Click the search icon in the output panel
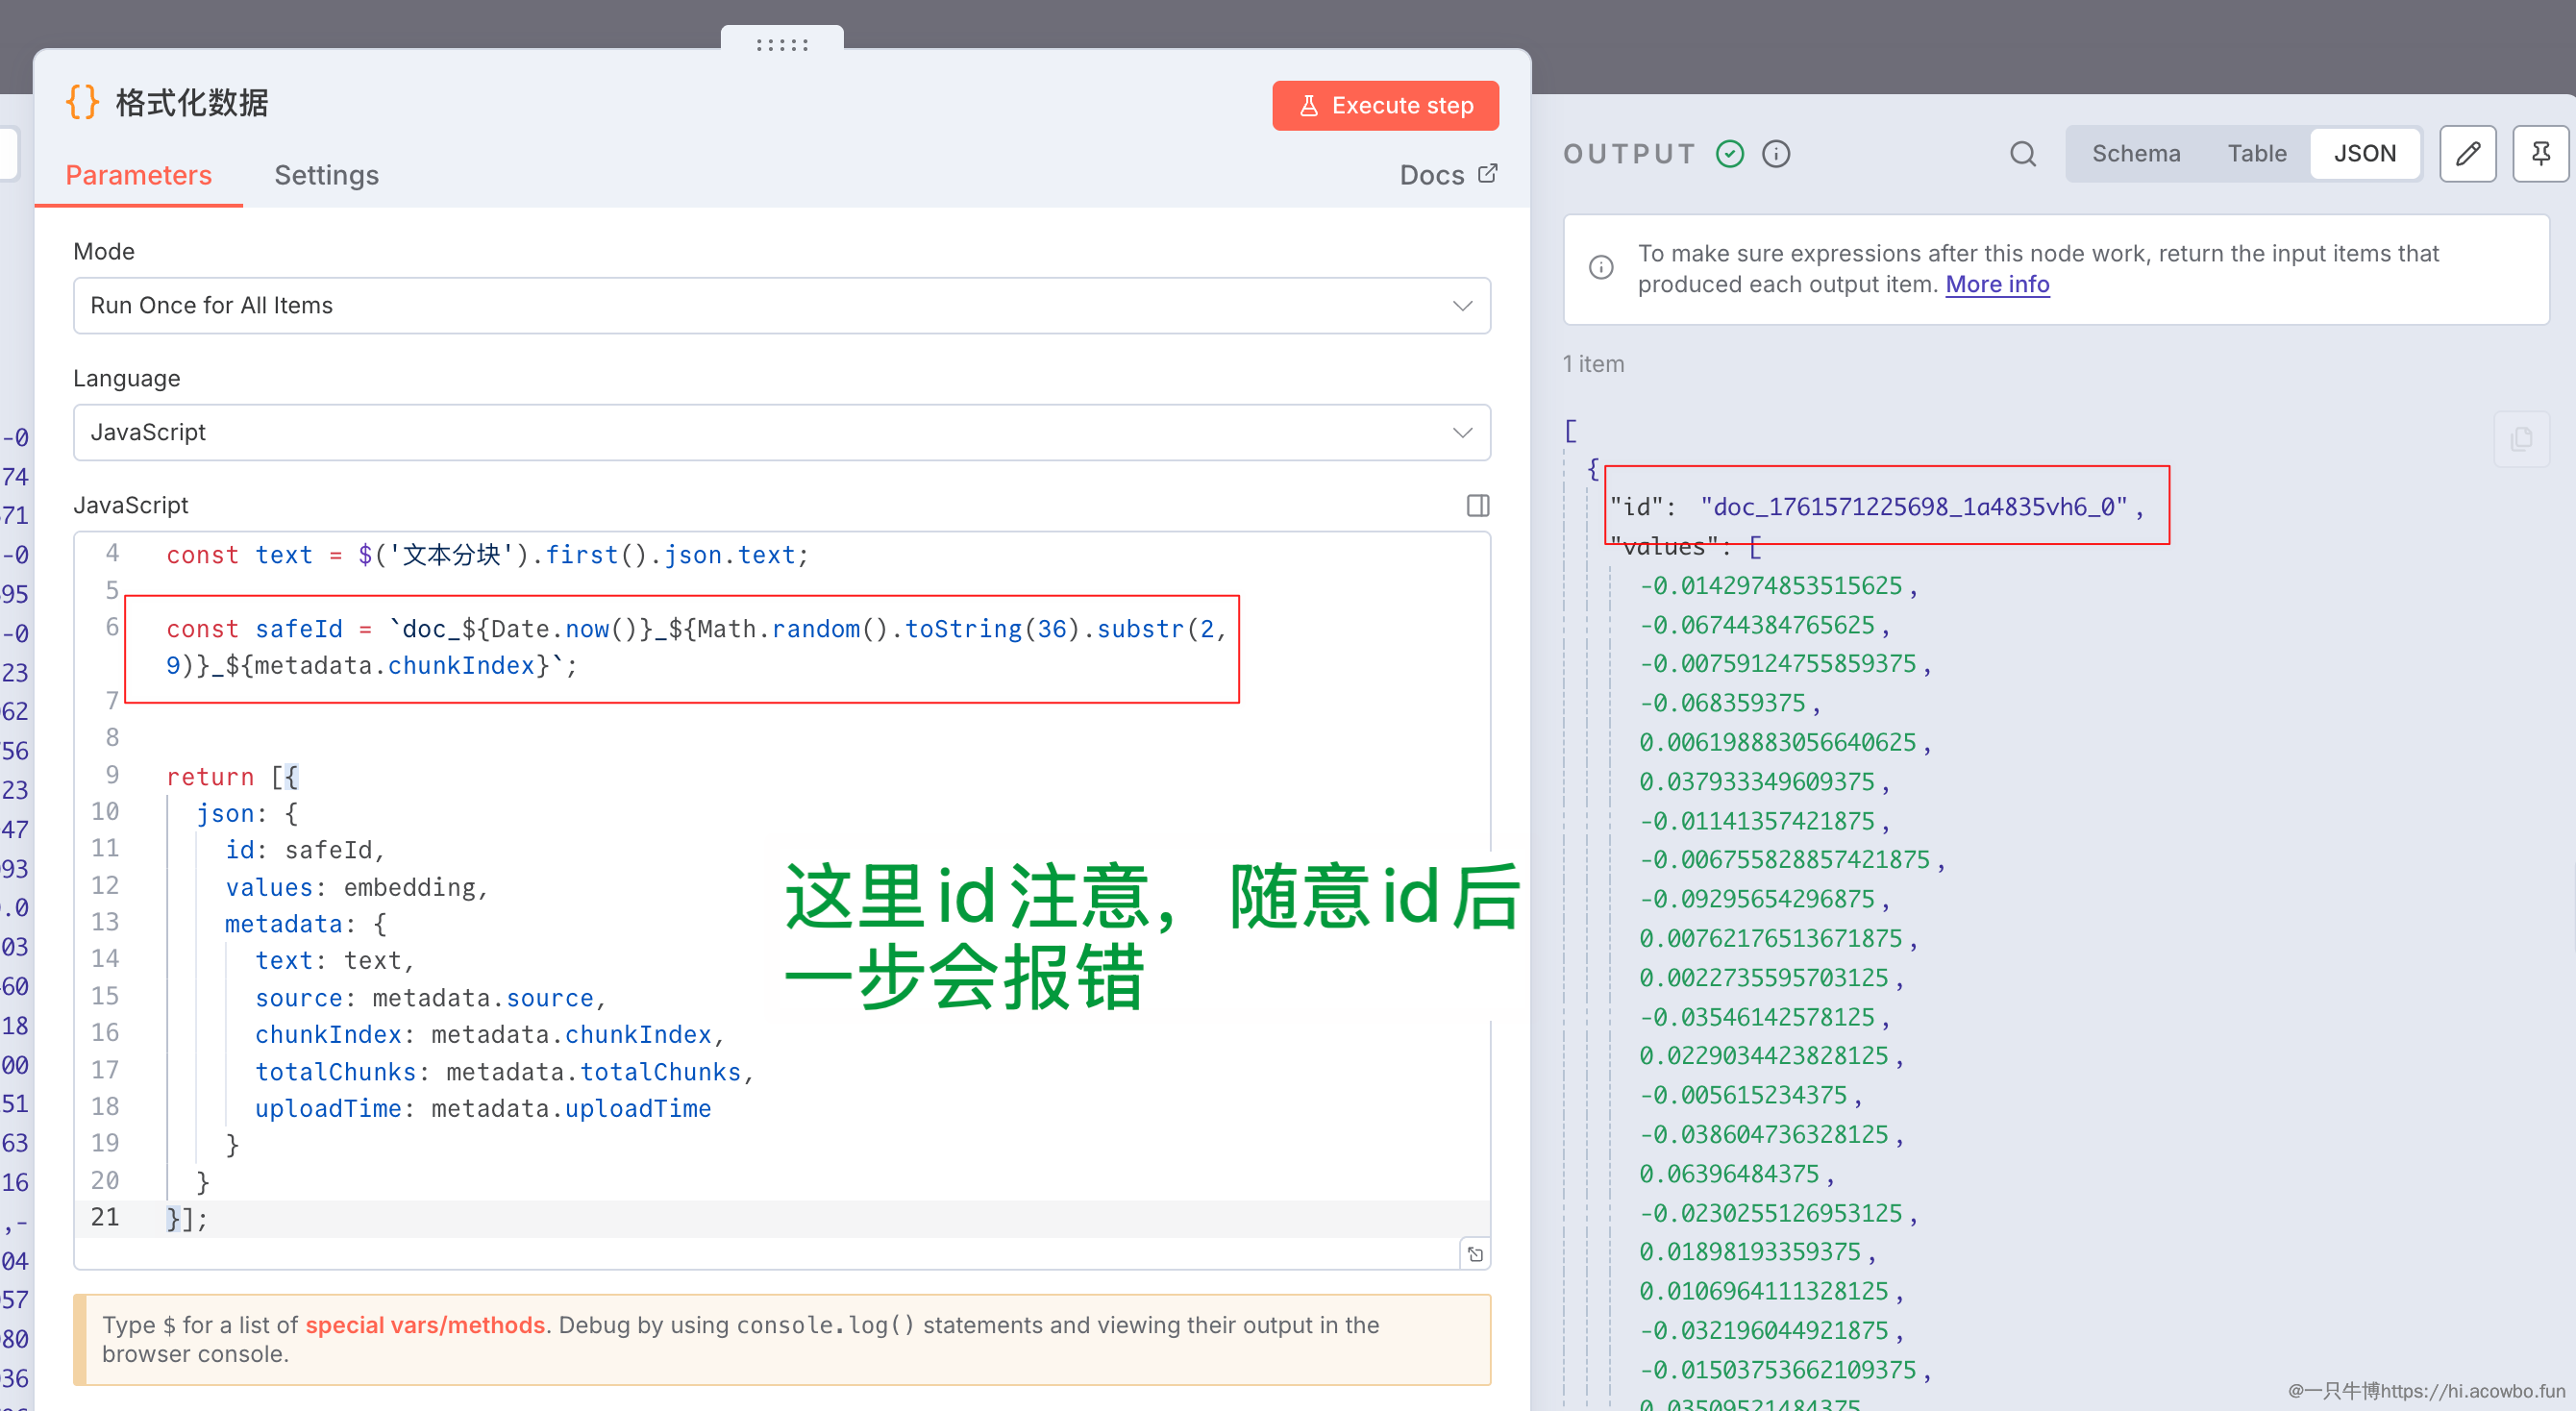 (x=2022, y=154)
